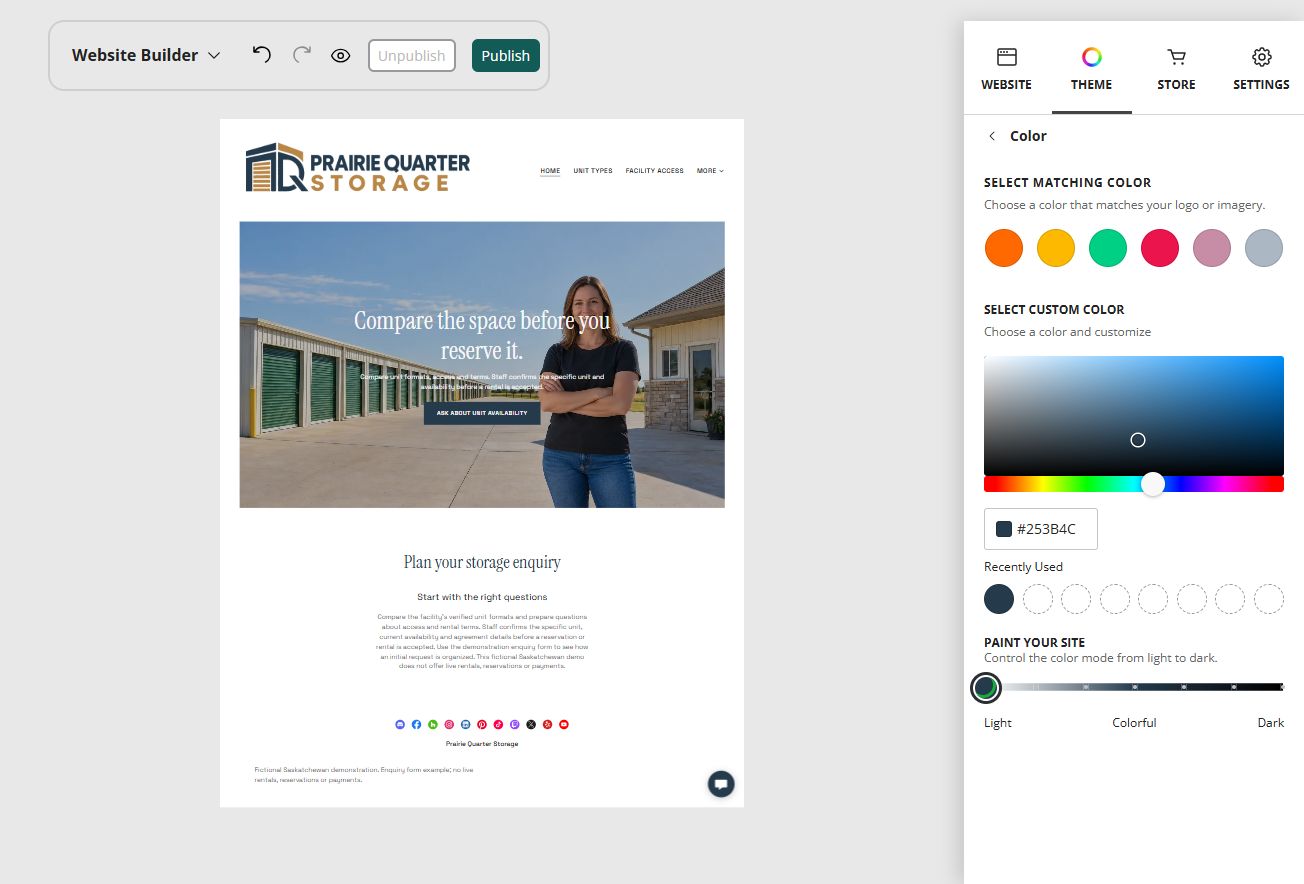This screenshot has width=1304, height=884.
Task: Expand the MORE nav dropdown
Action: (710, 171)
